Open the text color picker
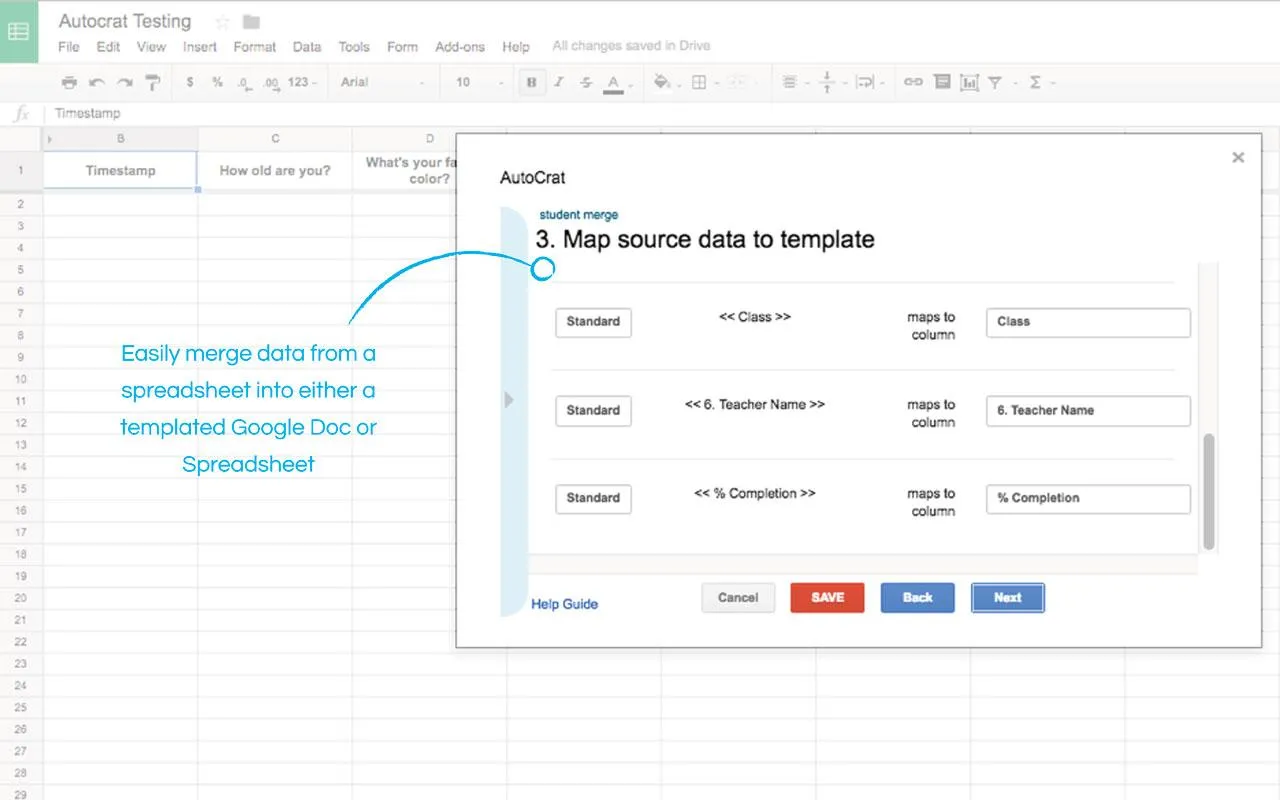The width and height of the screenshot is (1280, 800). [x=613, y=83]
